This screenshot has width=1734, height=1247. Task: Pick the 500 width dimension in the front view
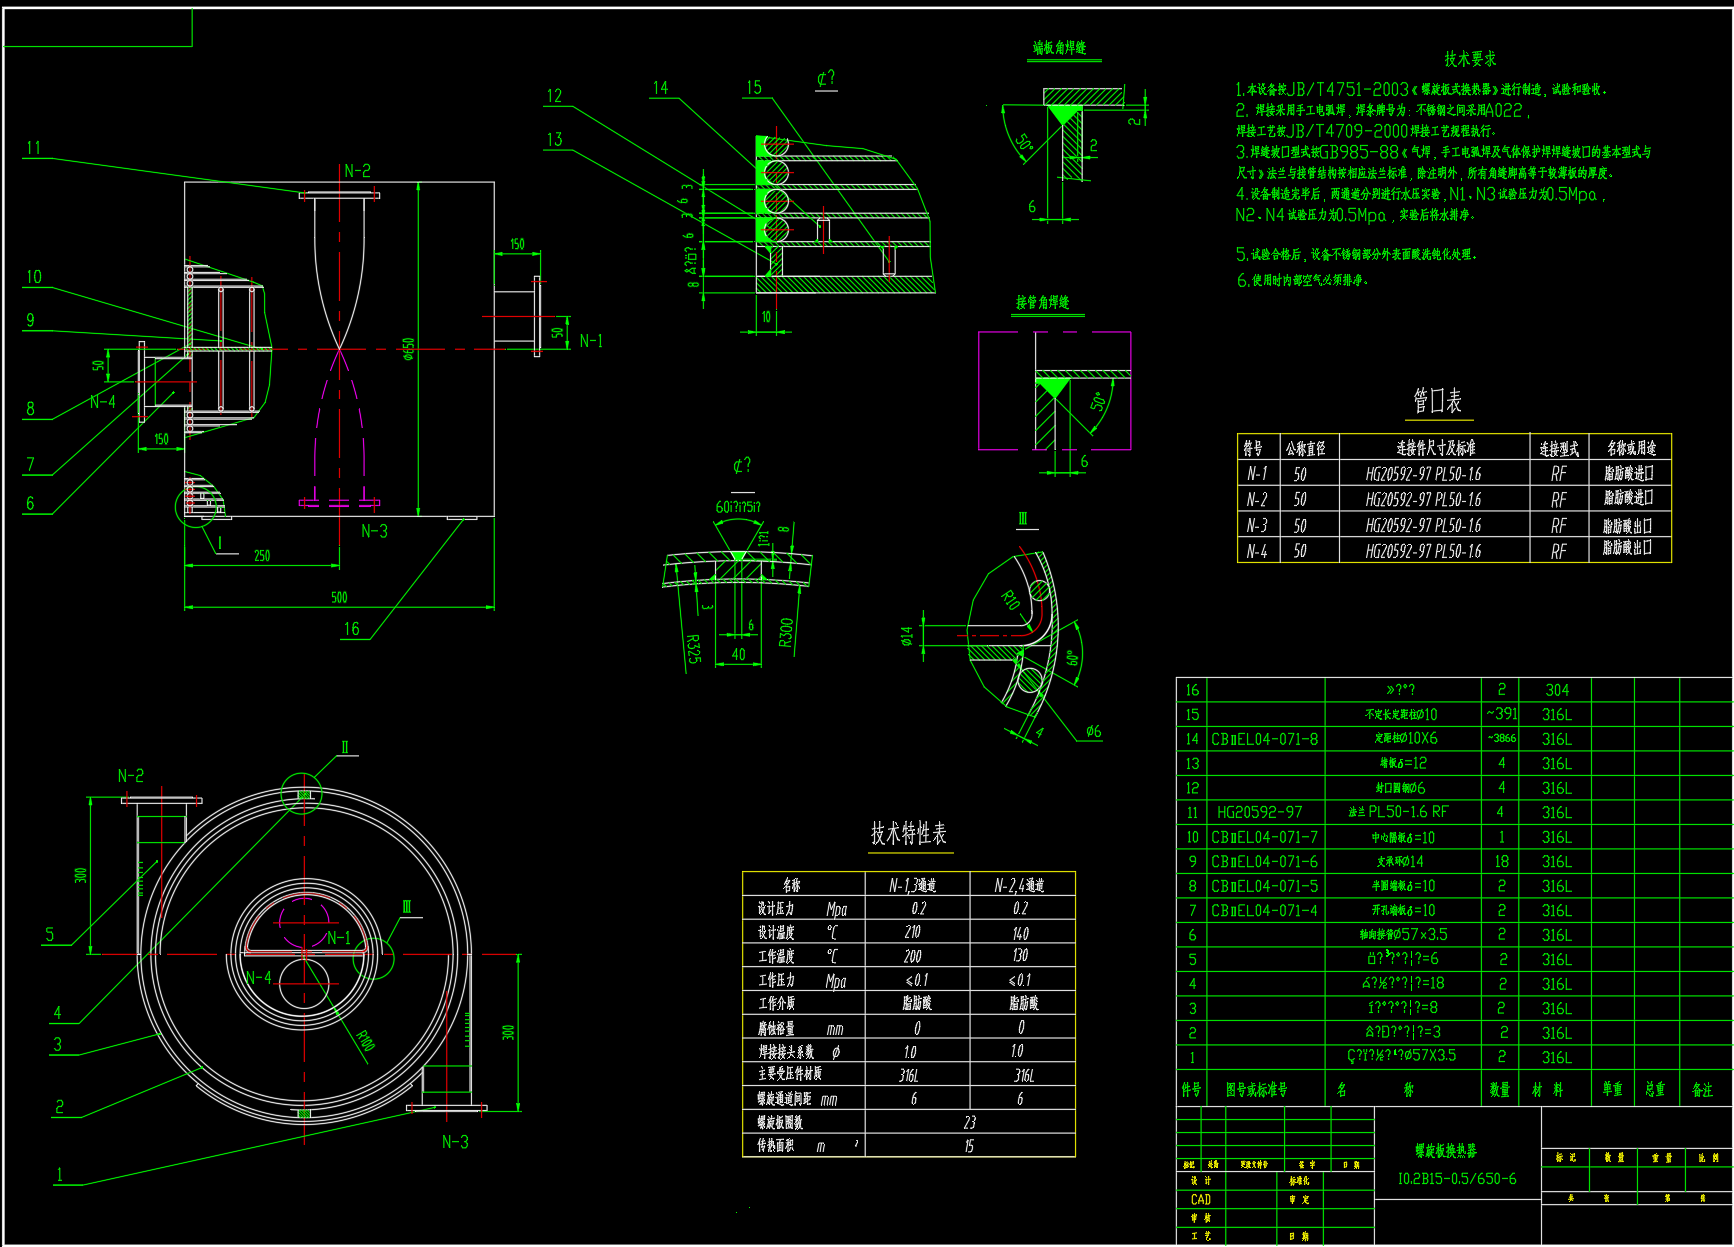coord(339,597)
